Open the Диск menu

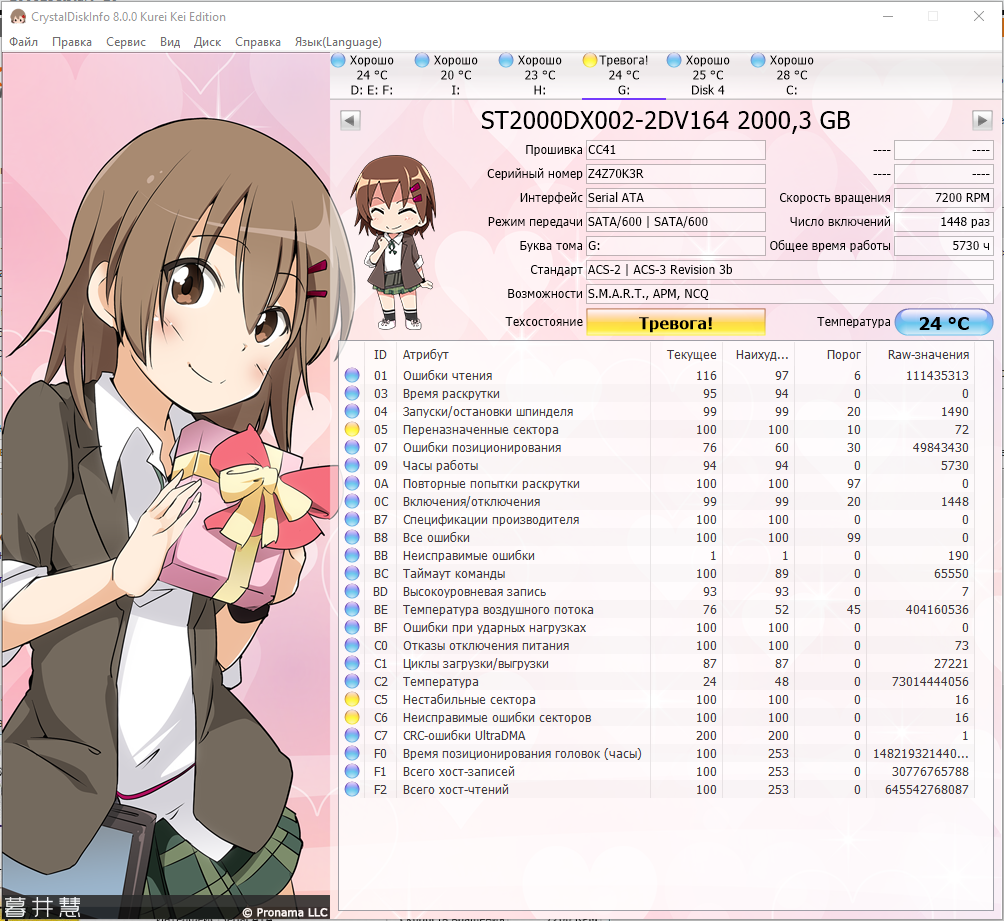tap(207, 42)
